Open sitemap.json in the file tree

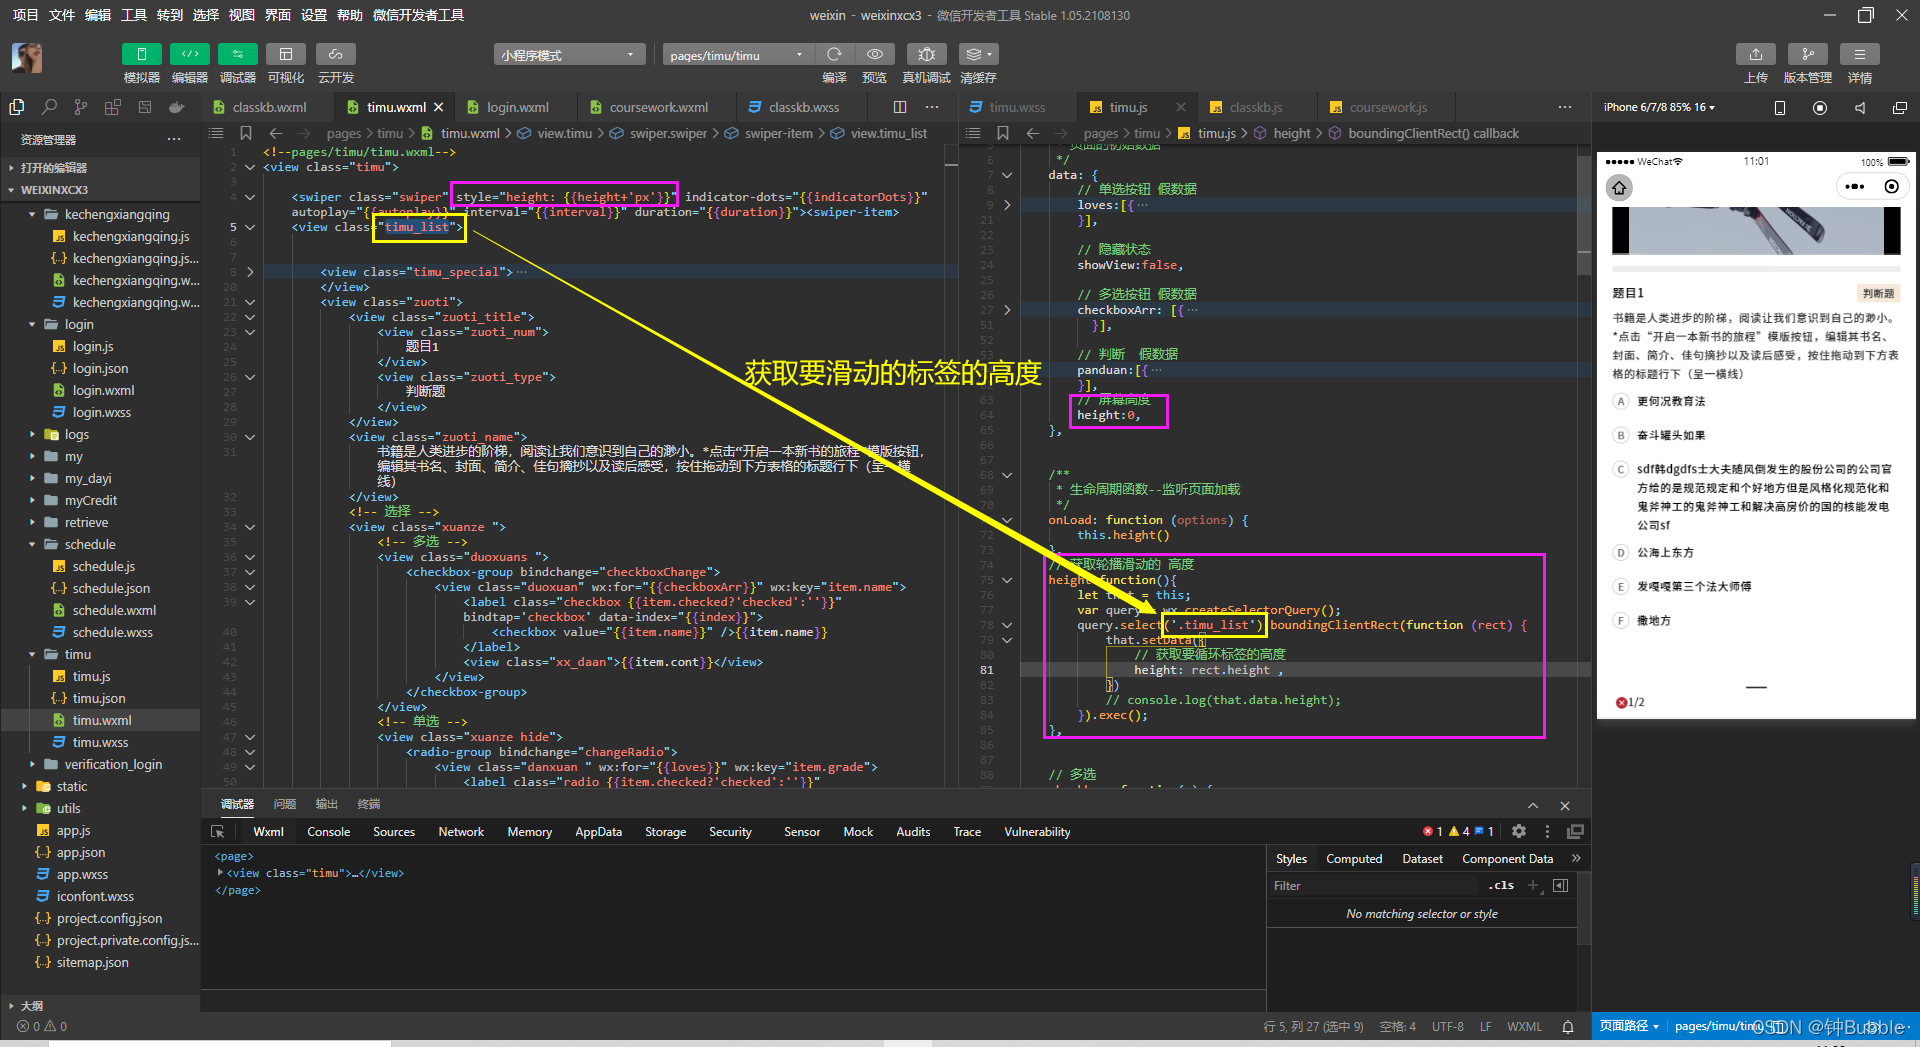100,962
